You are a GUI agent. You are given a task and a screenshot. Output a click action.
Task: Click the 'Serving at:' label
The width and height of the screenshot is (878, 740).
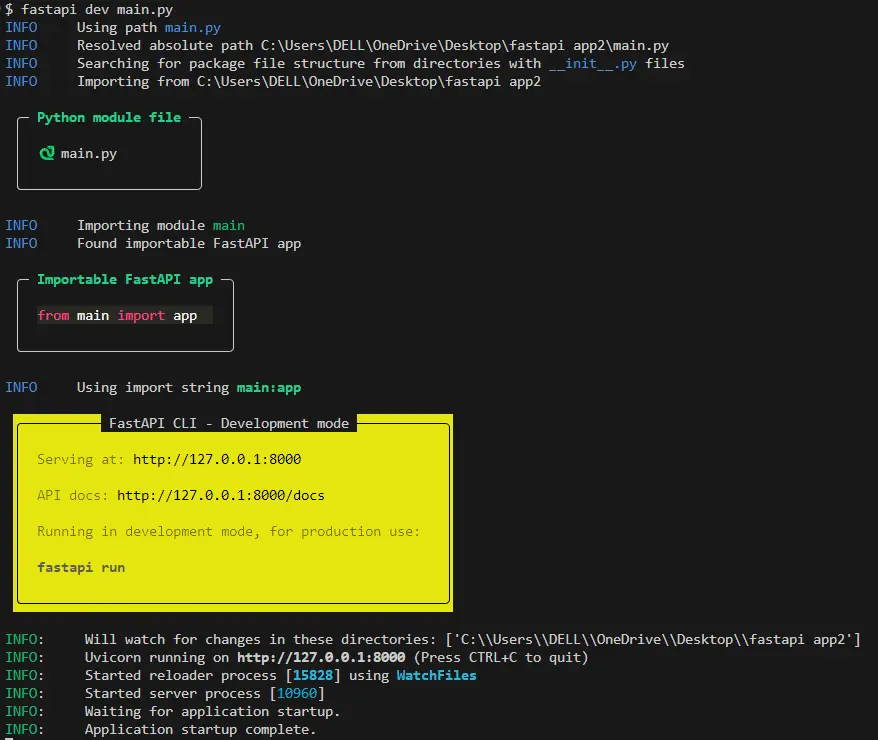coord(81,460)
